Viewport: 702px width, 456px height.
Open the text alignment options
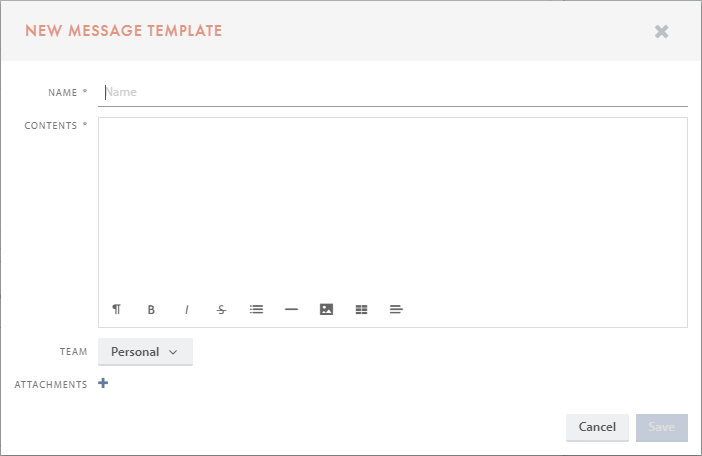coord(396,309)
